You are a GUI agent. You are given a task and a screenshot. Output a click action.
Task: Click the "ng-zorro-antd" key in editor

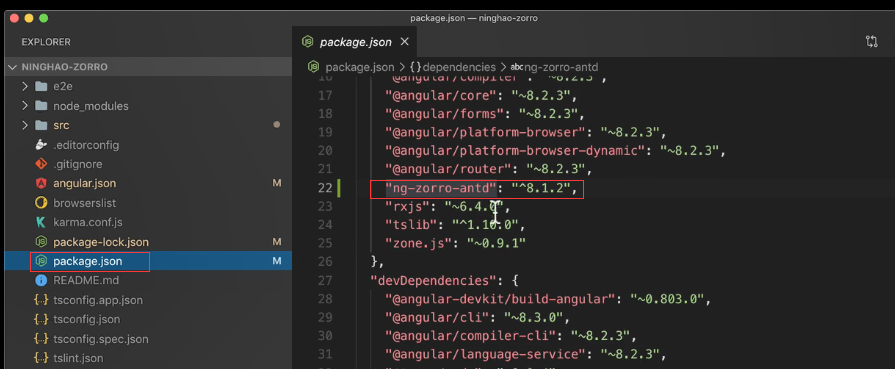(441, 188)
